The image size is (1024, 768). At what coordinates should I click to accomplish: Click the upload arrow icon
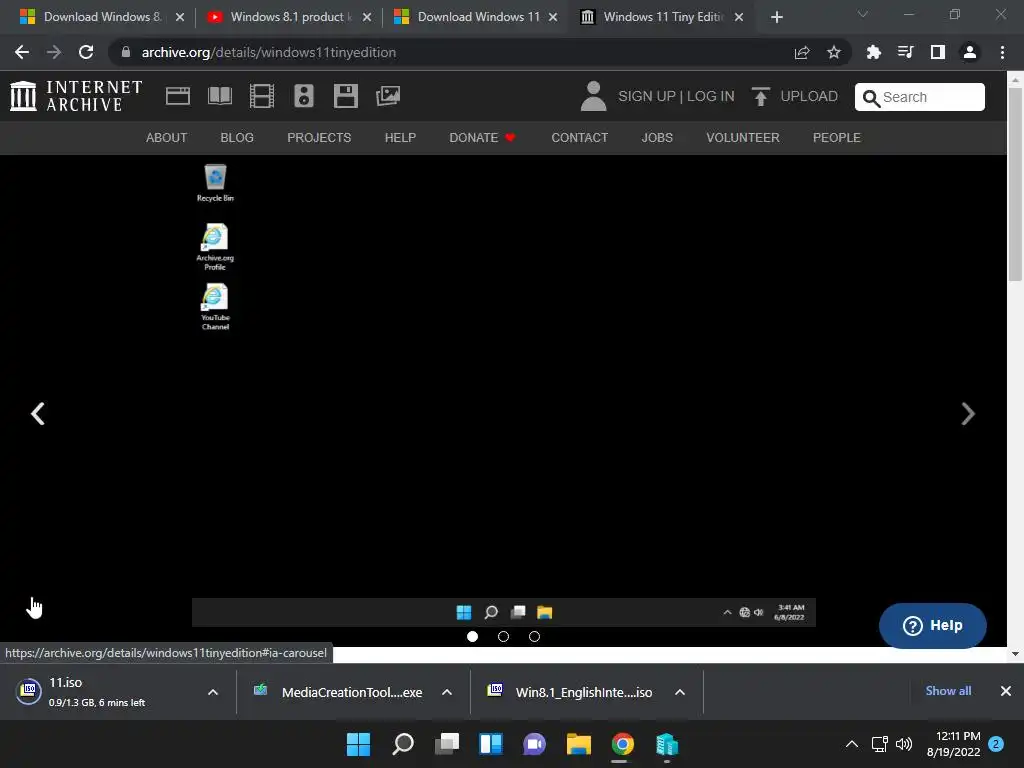coord(760,96)
